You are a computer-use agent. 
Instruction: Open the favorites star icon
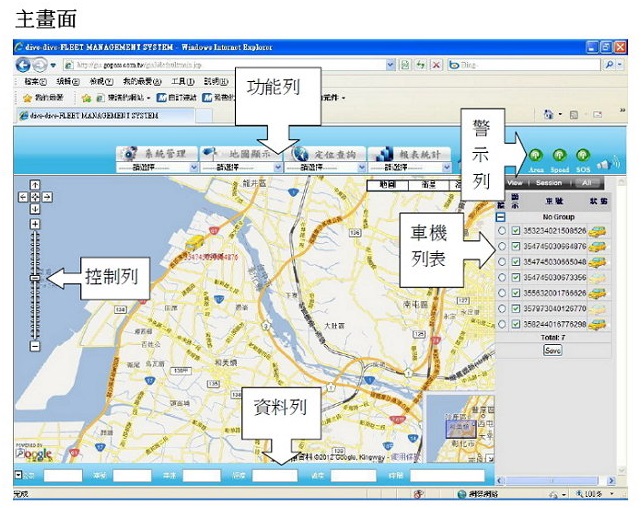tap(27, 98)
